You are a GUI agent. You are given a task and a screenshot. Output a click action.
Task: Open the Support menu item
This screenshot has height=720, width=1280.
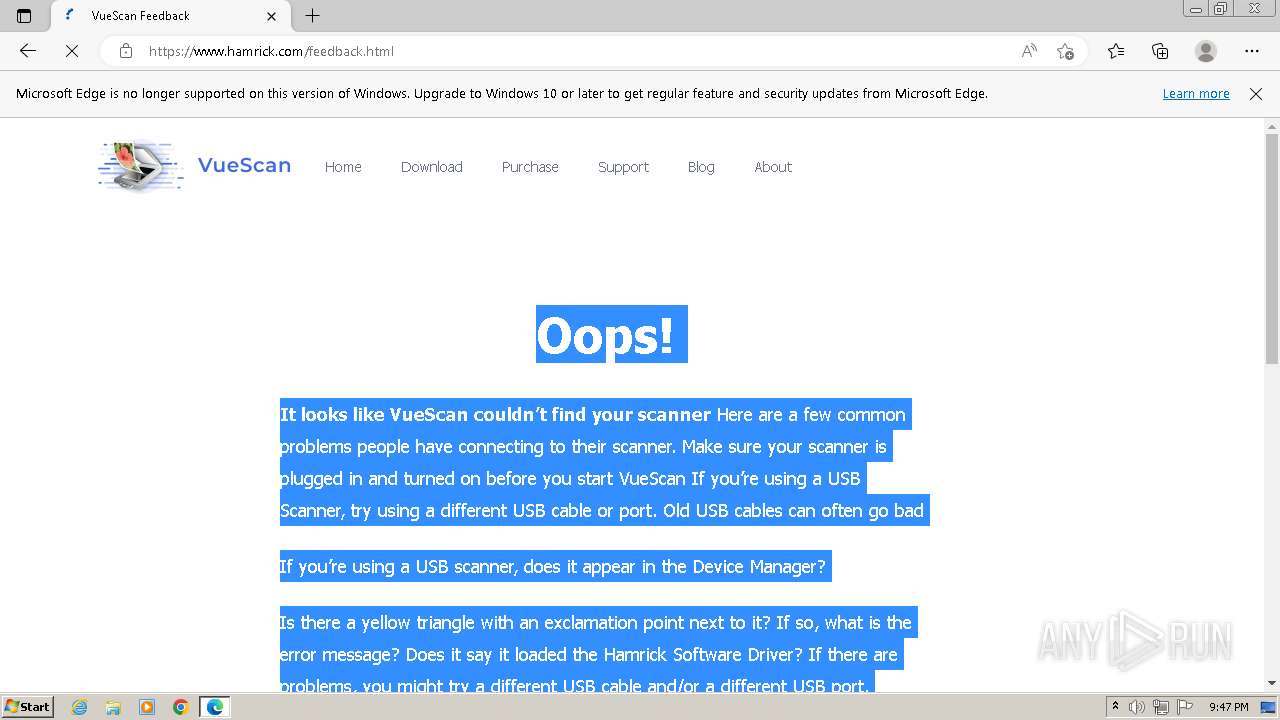pos(623,167)
